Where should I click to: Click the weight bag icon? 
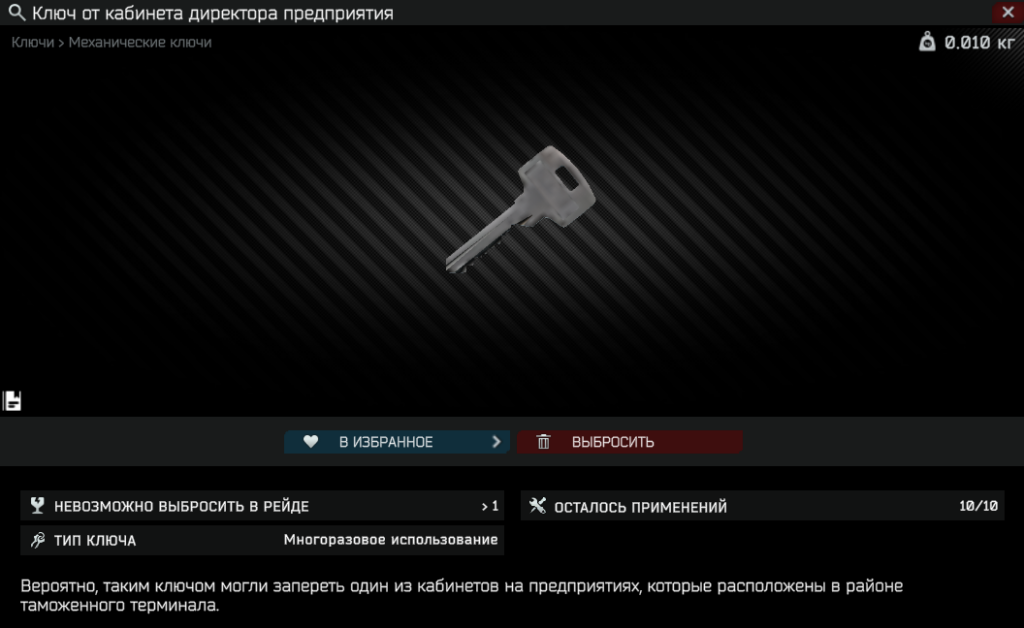927,42
